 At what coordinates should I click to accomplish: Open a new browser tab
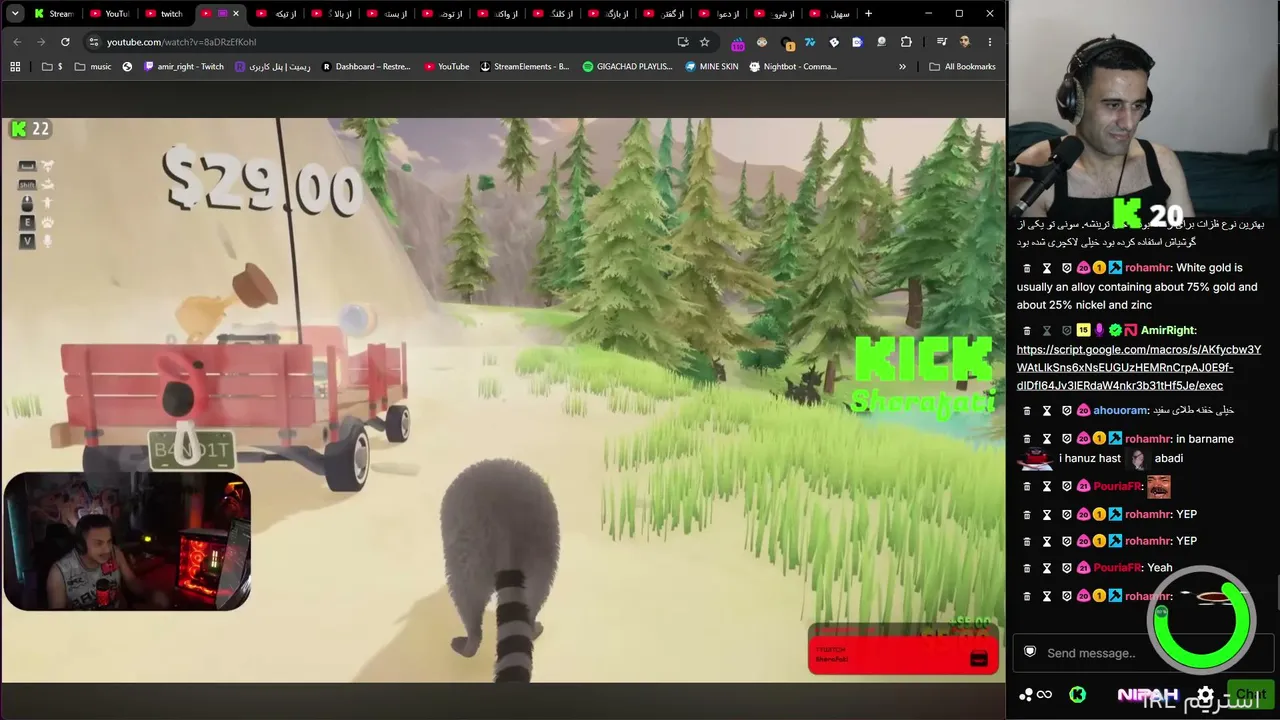[868, 14]
